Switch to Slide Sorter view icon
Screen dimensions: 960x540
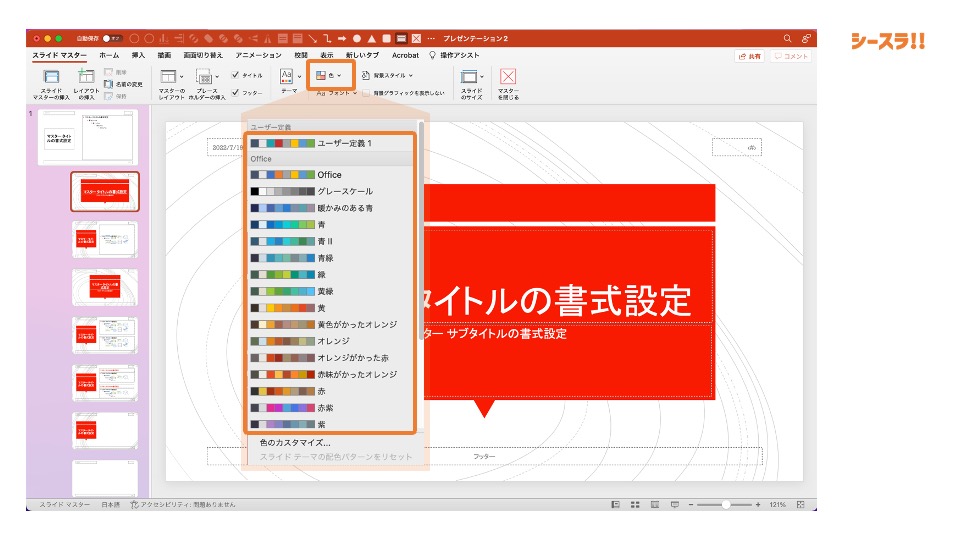point(635,504)
